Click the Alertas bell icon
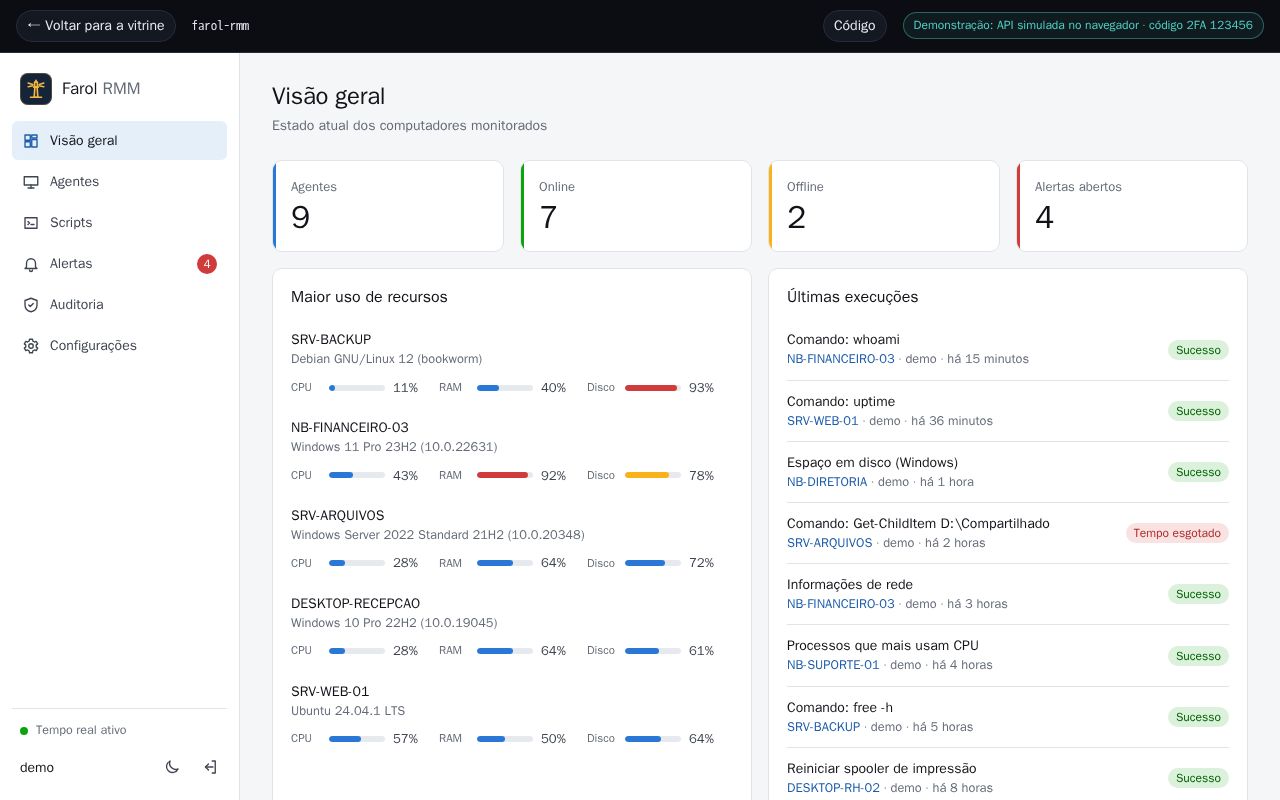Image resolution: width=1280 pixels, height=800 pixels. pos(31,264)
